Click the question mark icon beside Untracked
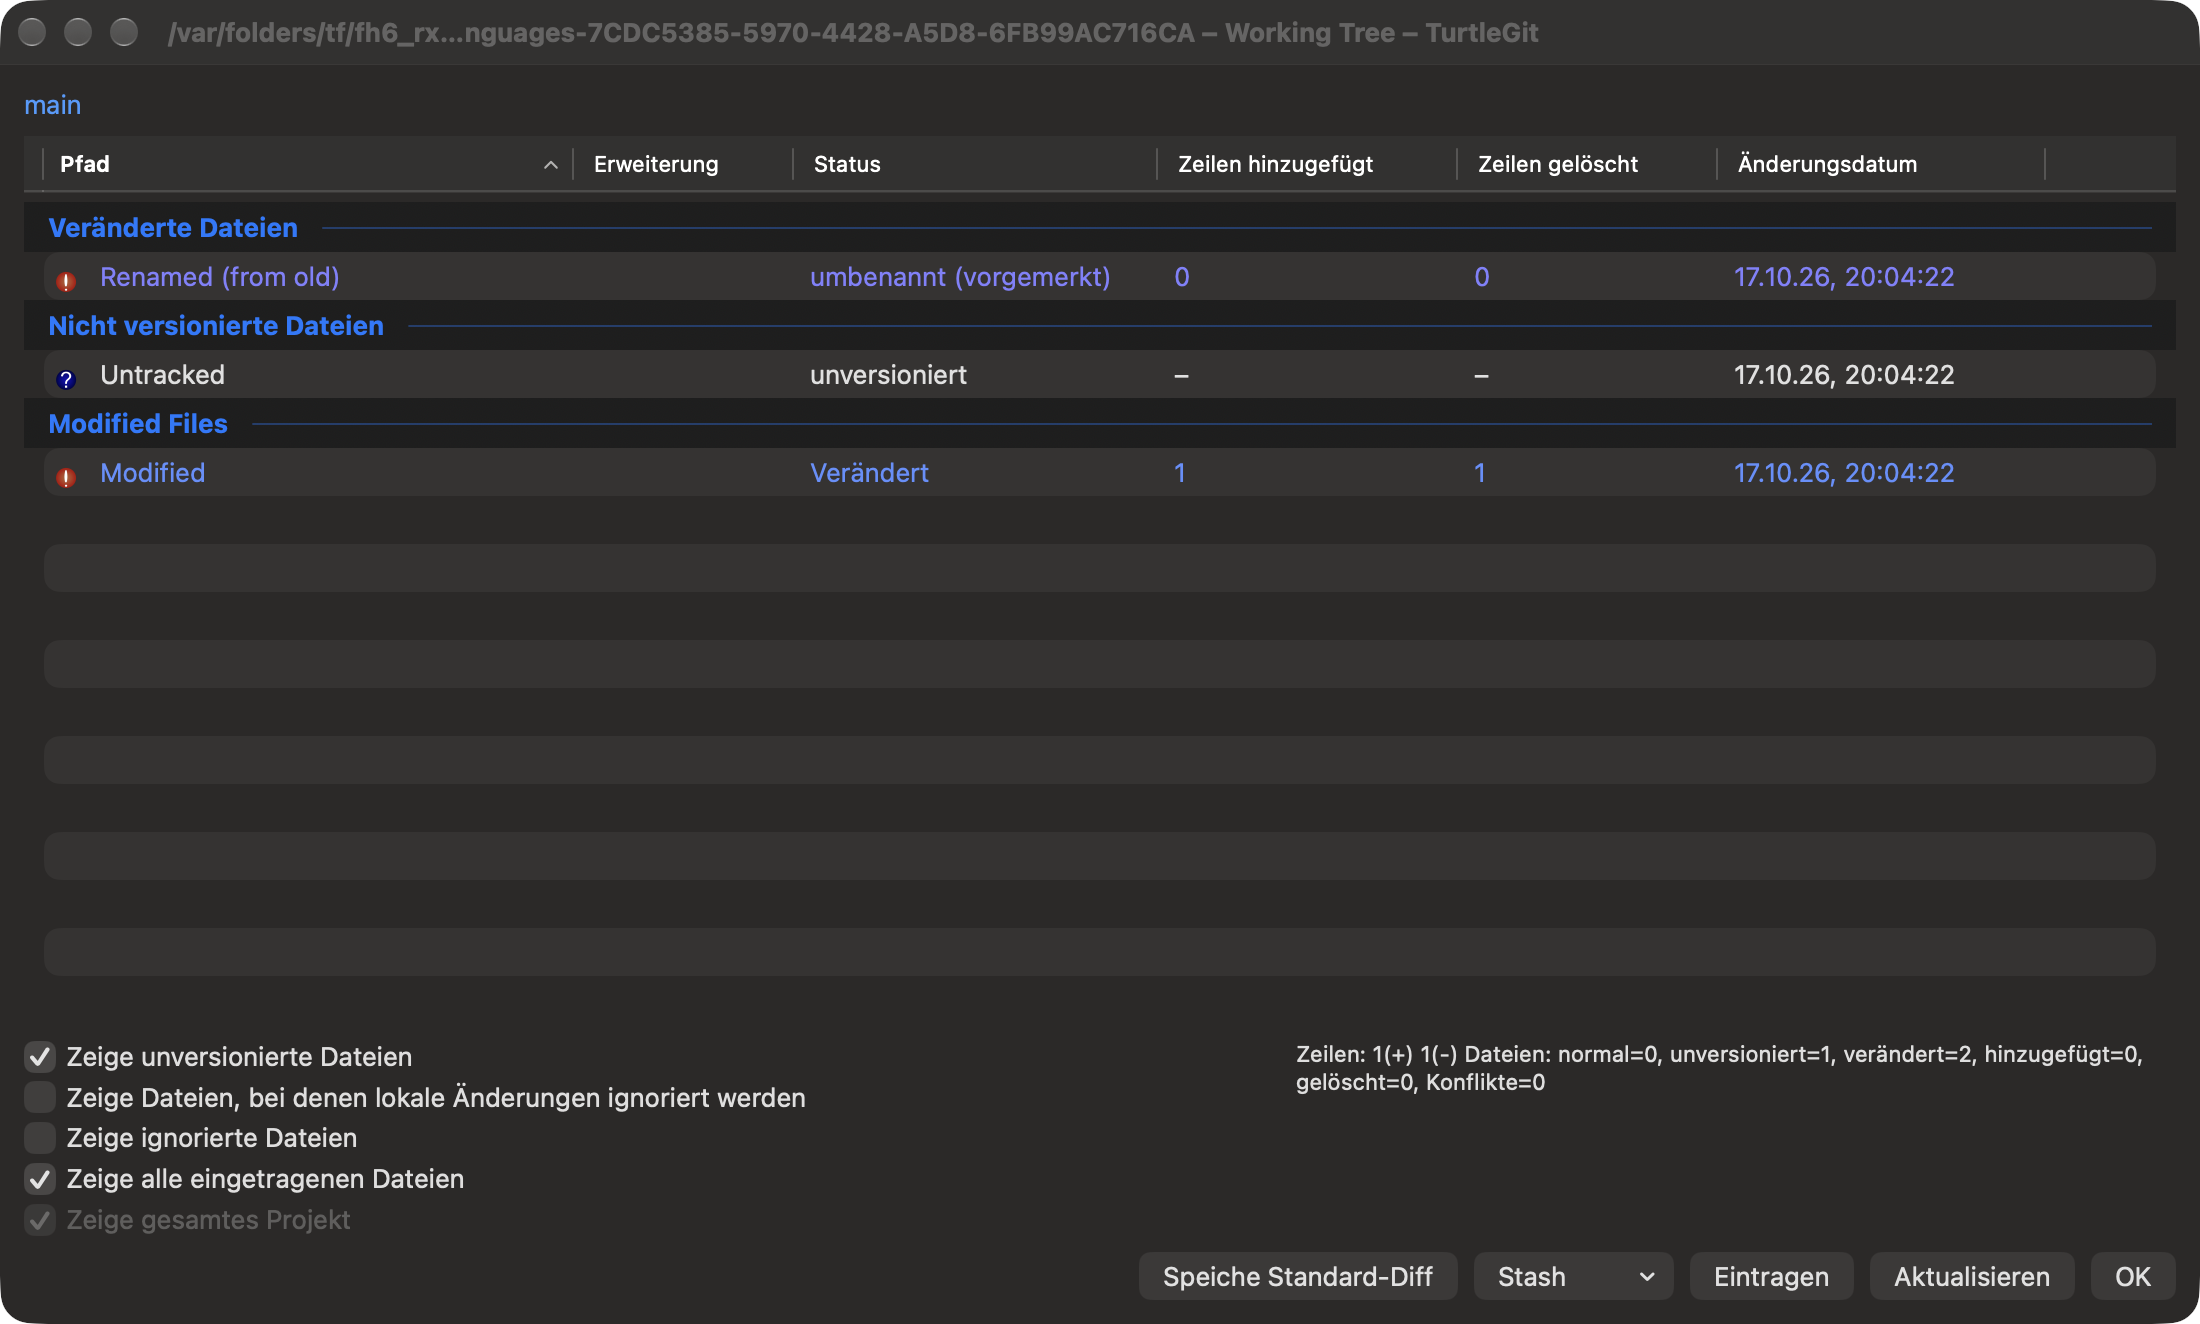The image size is (2200, 1324). tap(66, 379)
